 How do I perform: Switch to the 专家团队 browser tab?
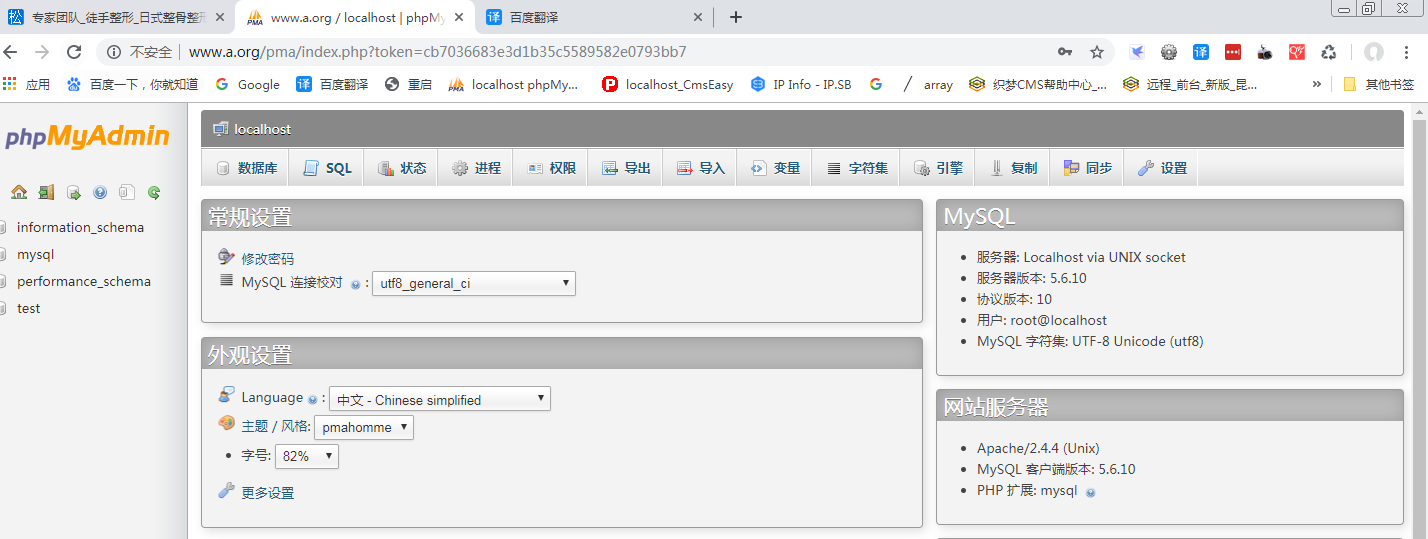(116, 17)
